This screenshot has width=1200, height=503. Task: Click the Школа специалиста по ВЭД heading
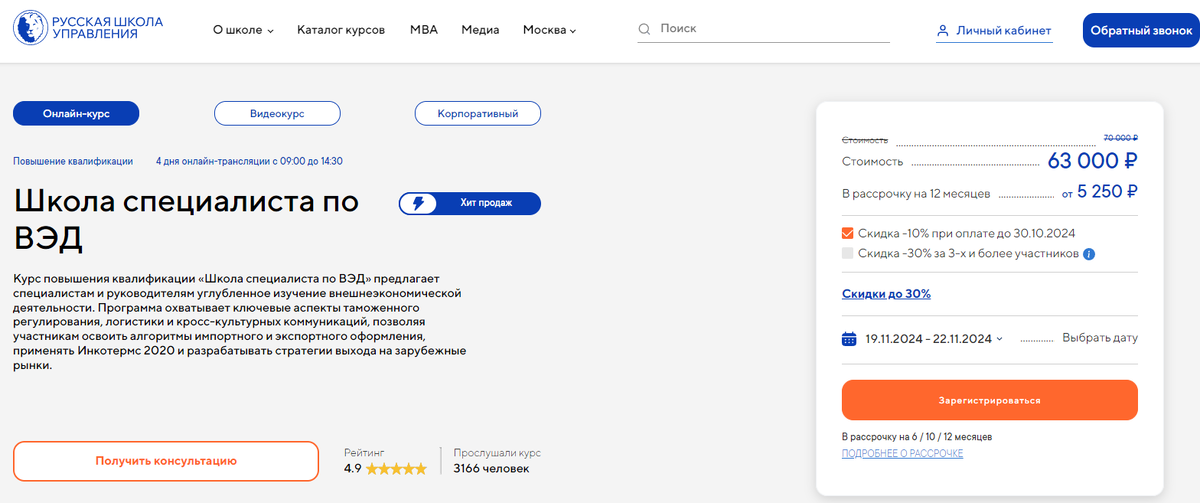[x=186, y=220]
